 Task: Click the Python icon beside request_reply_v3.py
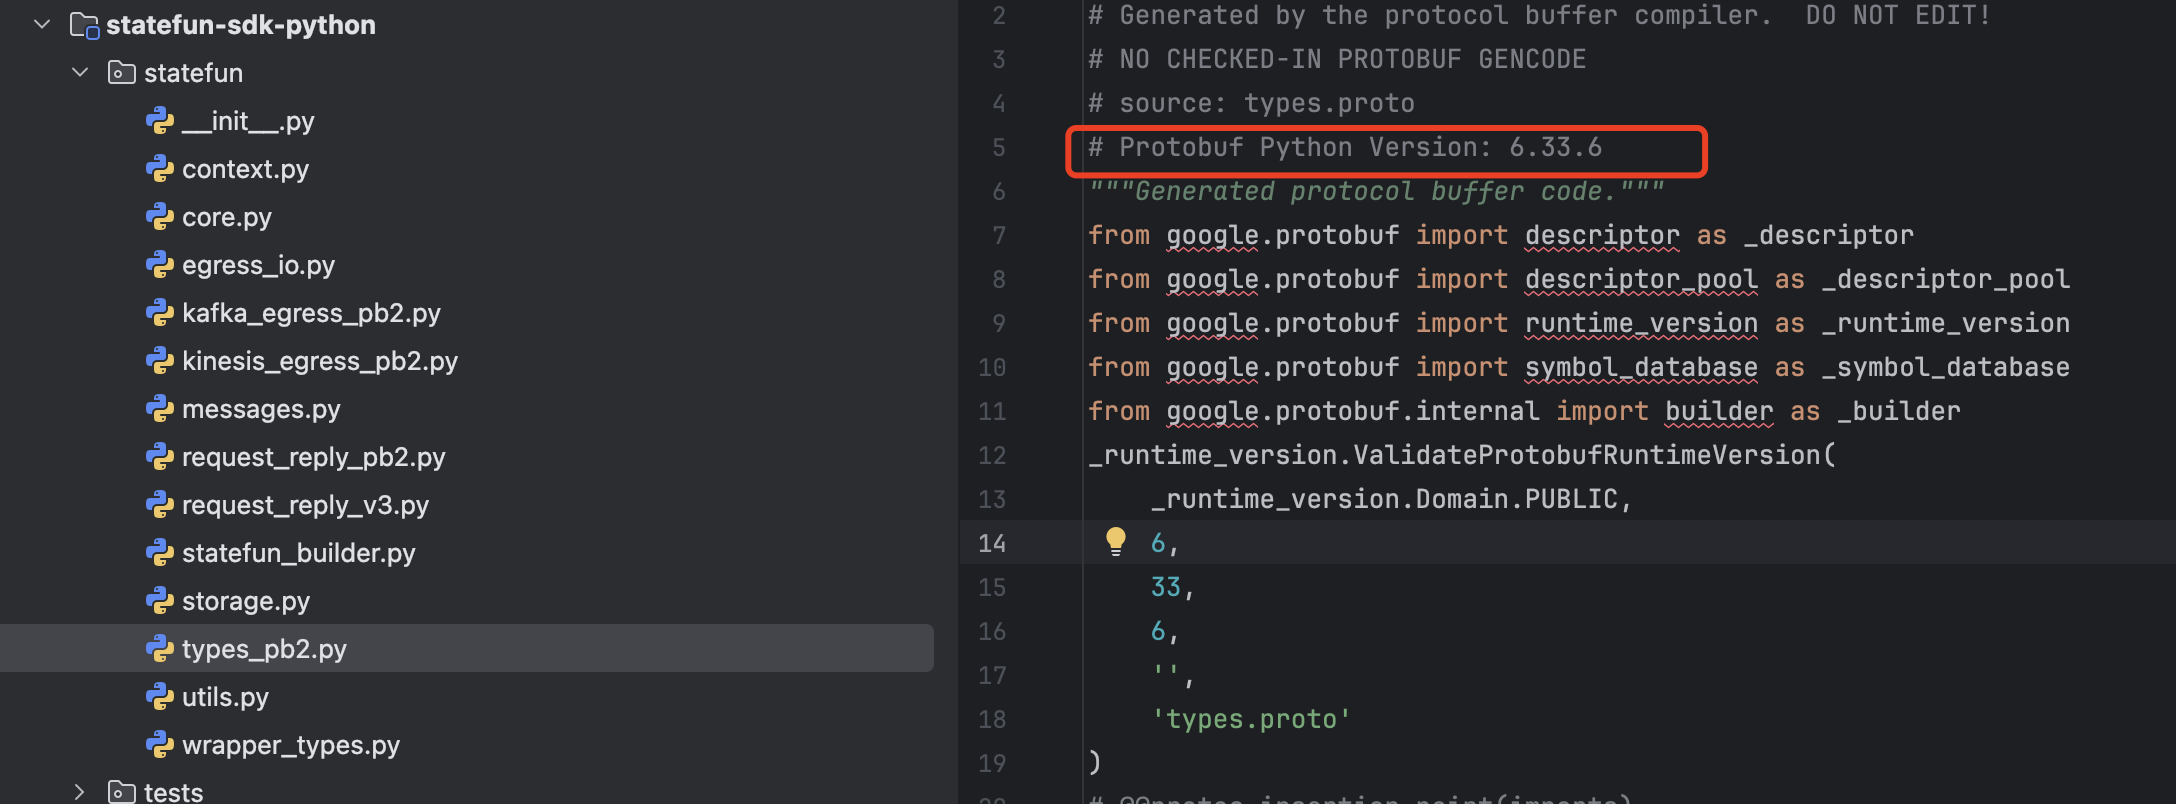tap(160, 505)
